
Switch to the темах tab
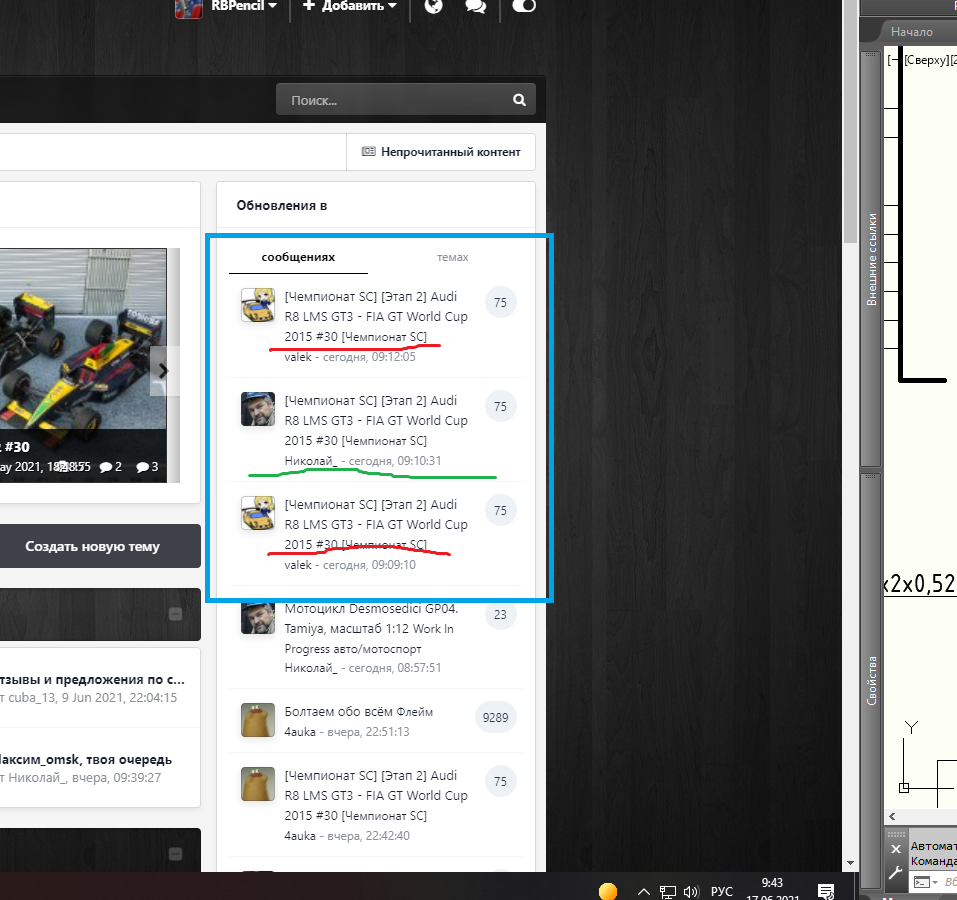pyautogui.click(x=452, y=257)
